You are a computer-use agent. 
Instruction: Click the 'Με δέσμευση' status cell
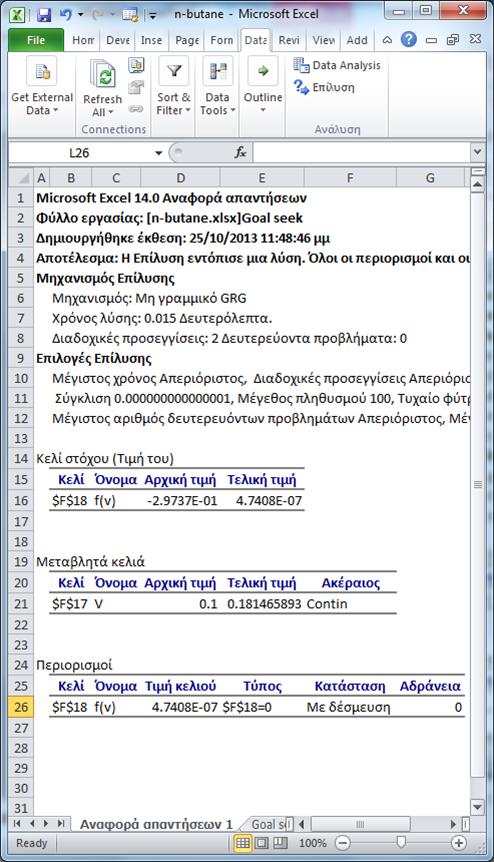point(348,707)
